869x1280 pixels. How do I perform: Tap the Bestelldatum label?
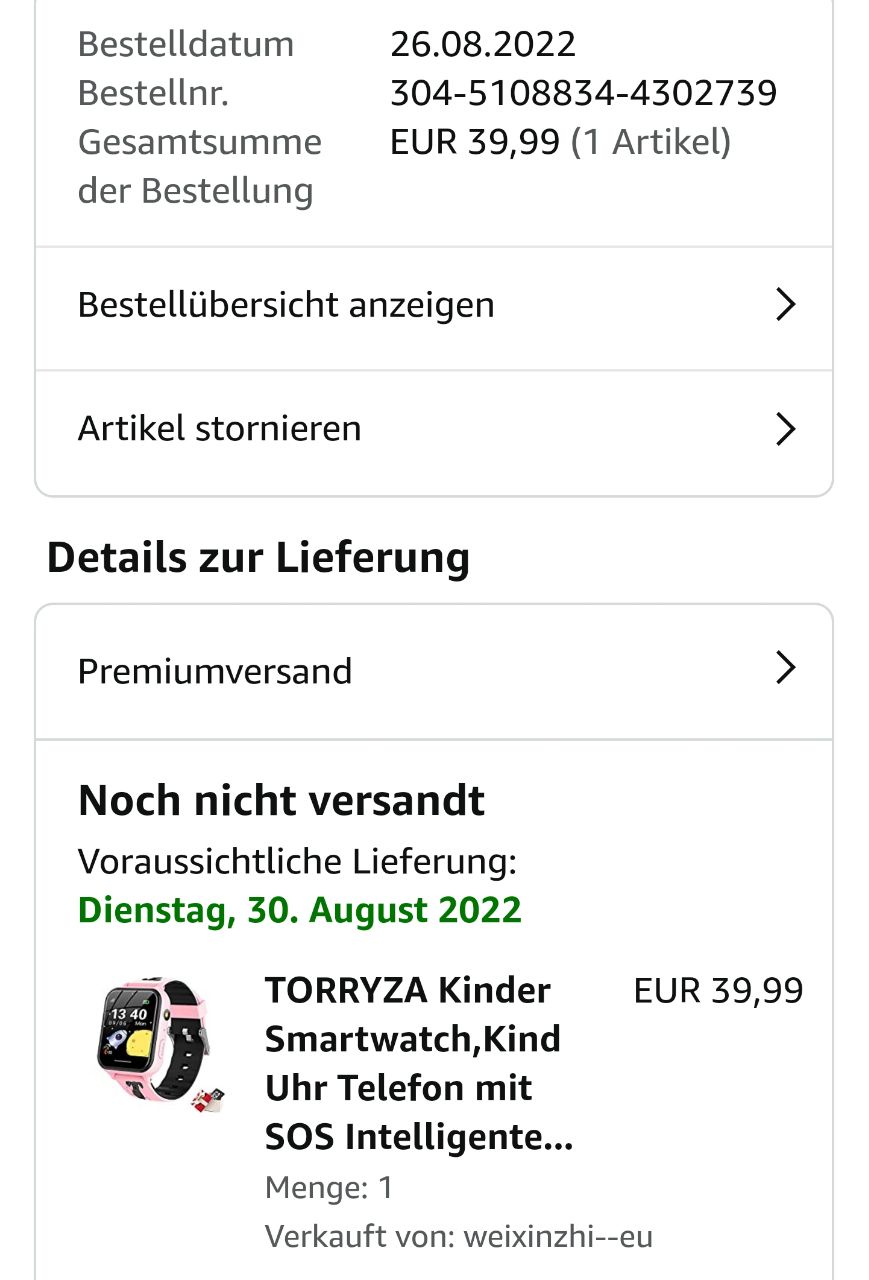pos(186,44)
